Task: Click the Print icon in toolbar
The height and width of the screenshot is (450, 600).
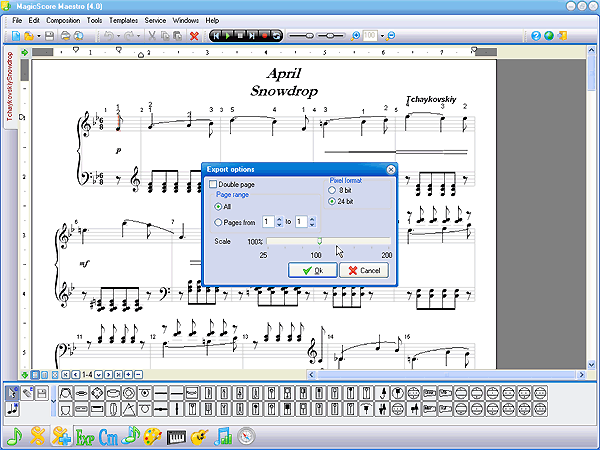Action: (65, 36)
